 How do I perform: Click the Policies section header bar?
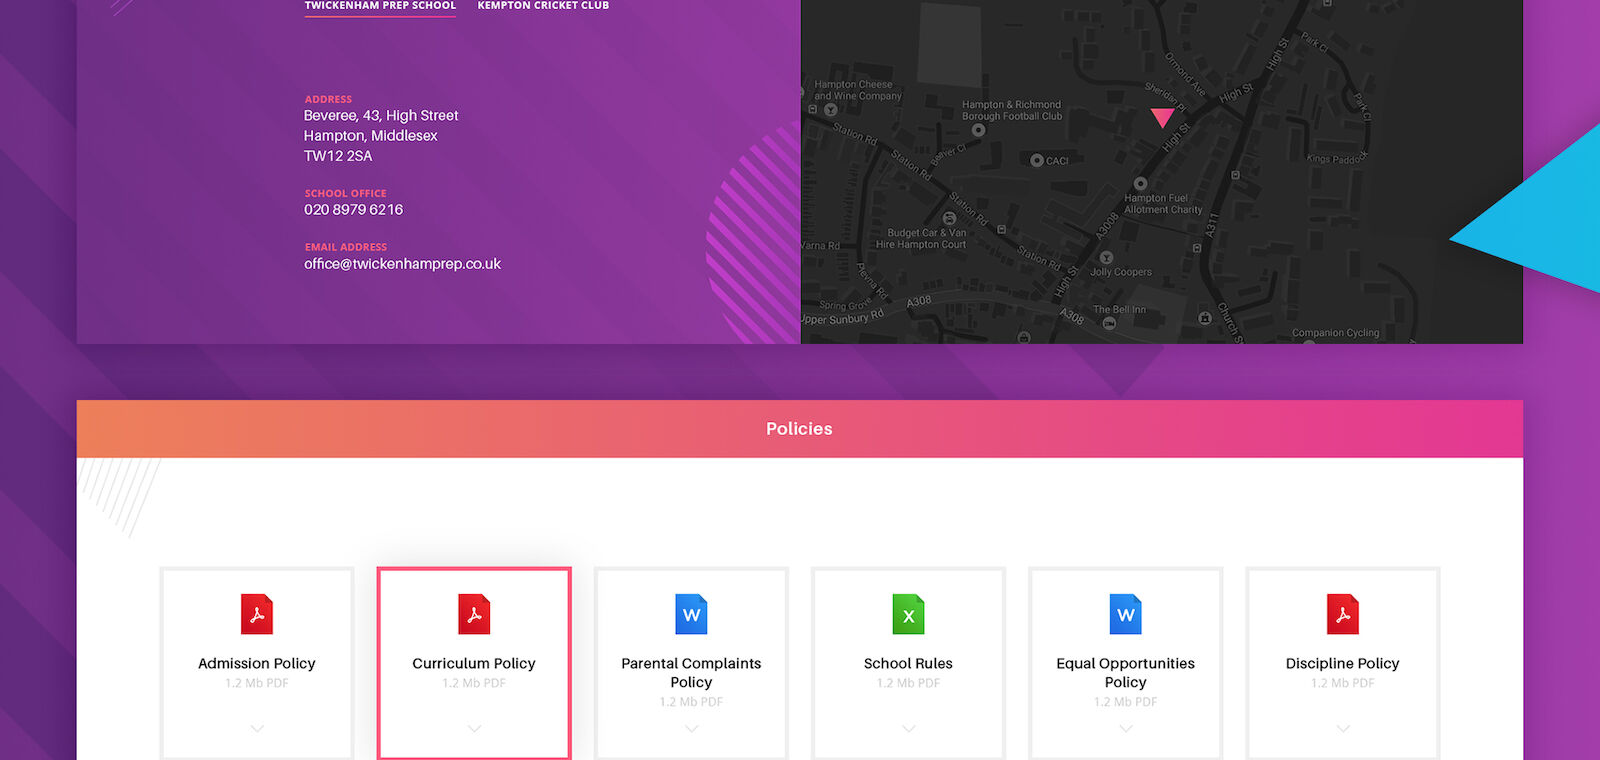(x=799, y=429)
